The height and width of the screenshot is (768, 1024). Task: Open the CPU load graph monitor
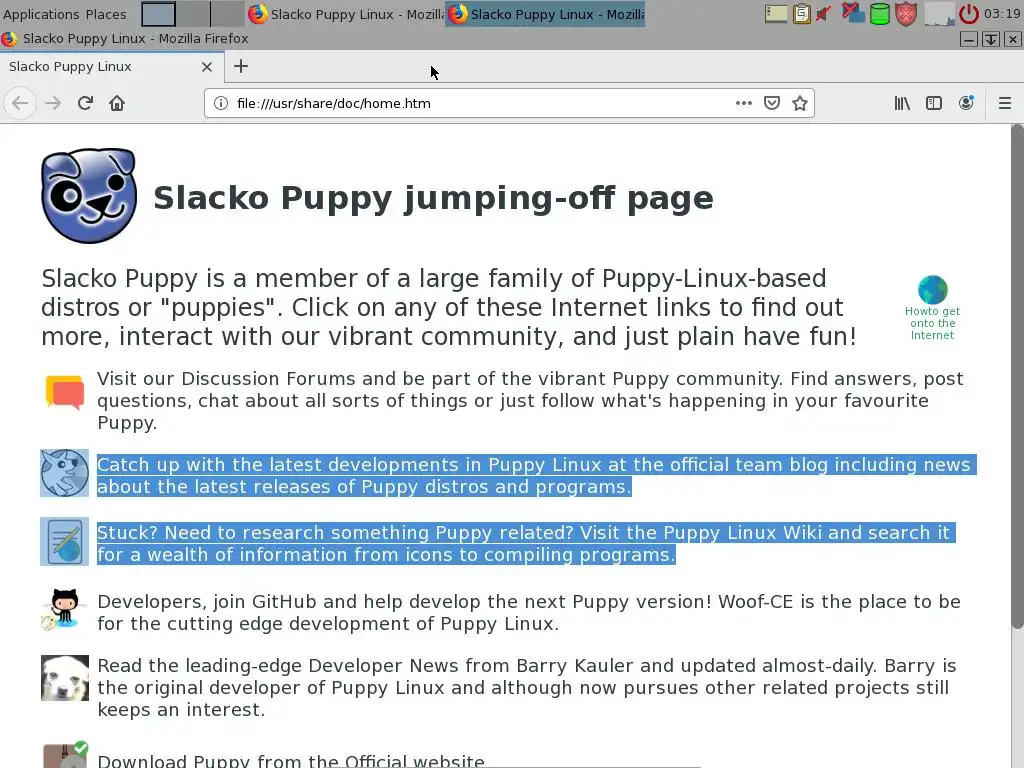click(x=940, y=14)
